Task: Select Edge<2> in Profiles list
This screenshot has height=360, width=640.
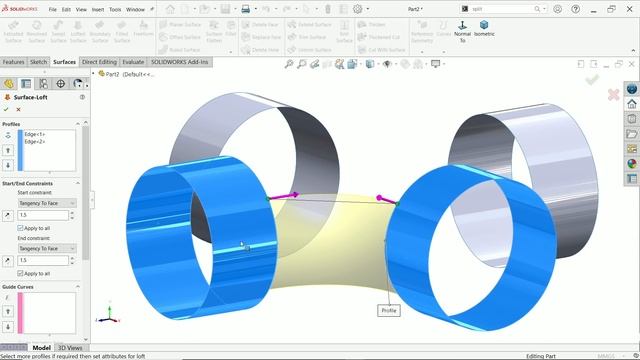Action: click(35, 142)
